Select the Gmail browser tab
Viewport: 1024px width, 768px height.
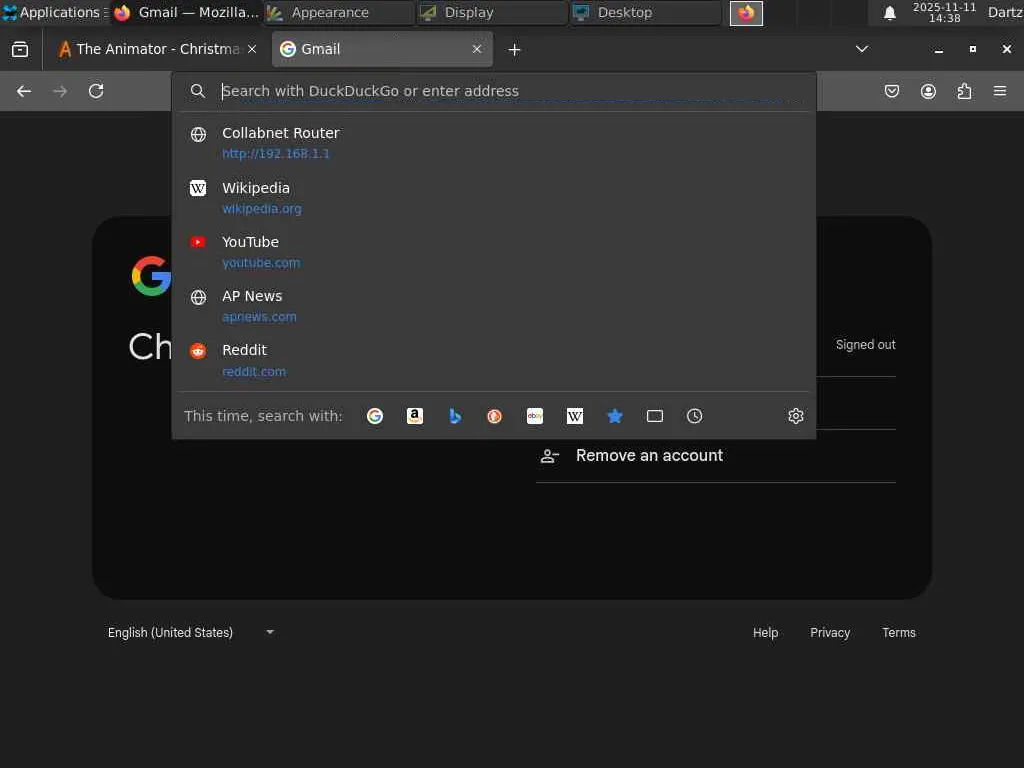point(382,49)
